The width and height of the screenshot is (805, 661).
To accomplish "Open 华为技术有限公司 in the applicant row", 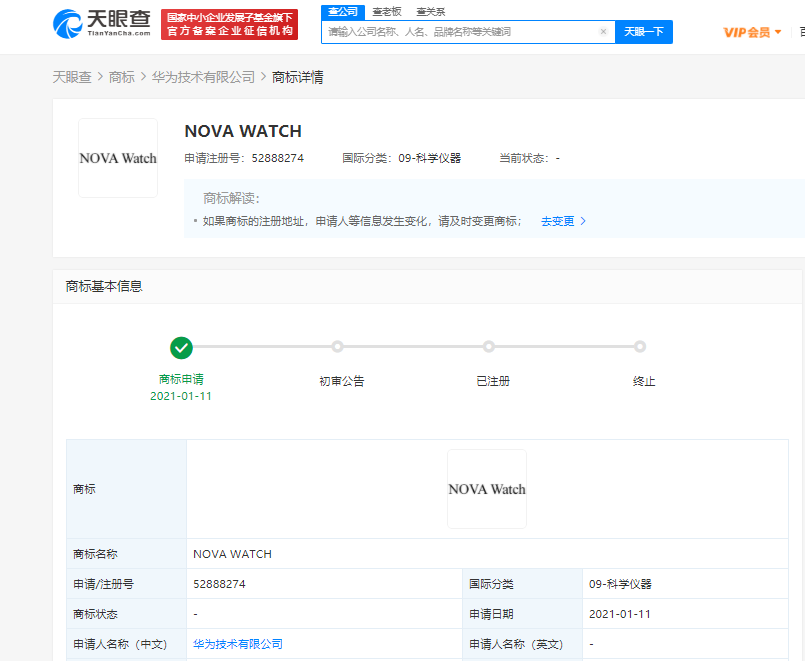I will (x=236, y=644).
